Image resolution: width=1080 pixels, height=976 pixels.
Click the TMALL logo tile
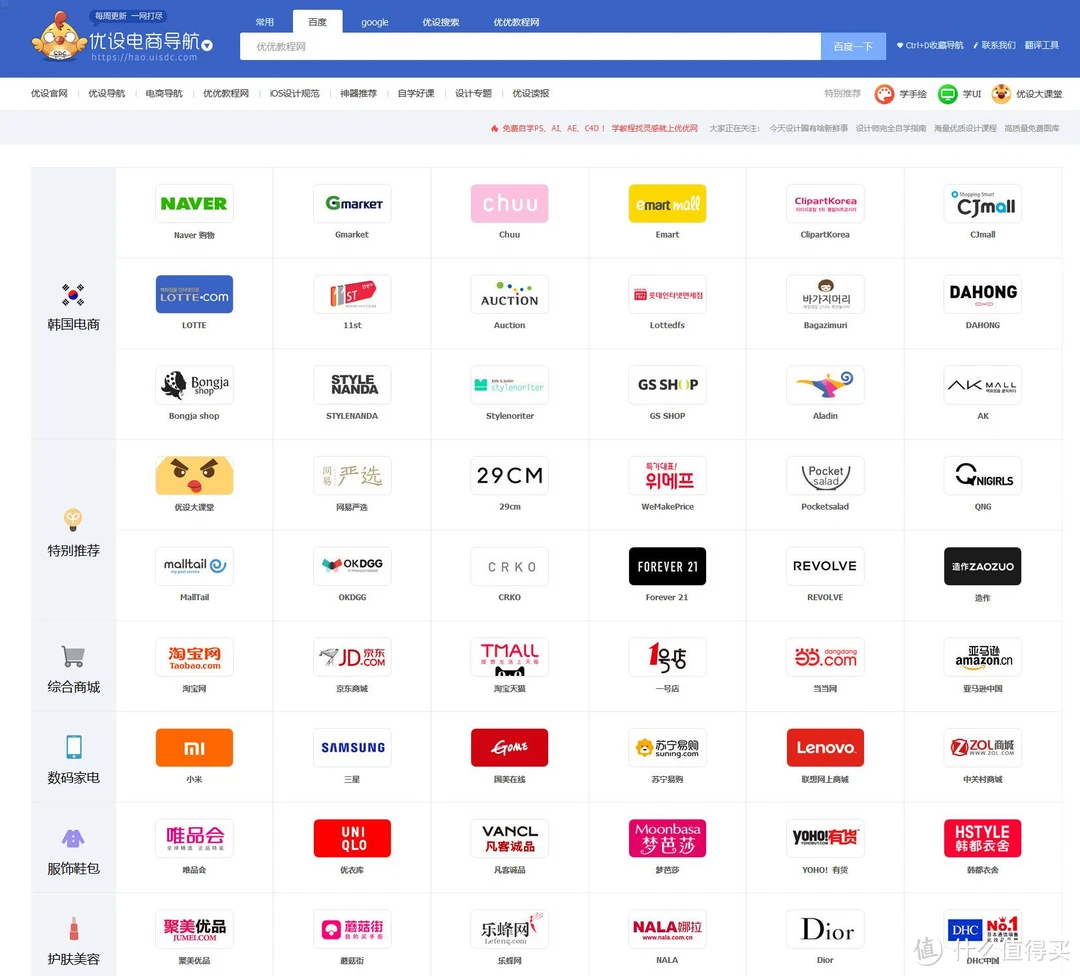[510, 657]
